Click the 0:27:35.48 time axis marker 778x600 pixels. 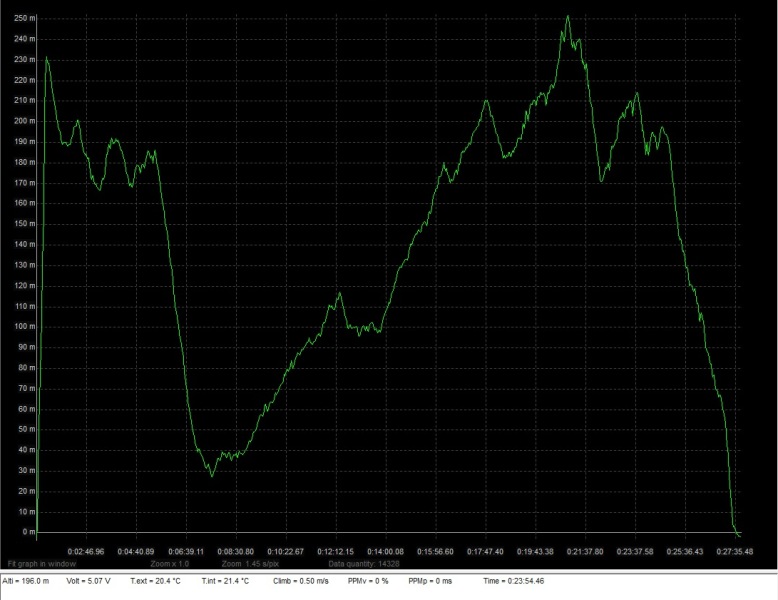click(735, 551)
